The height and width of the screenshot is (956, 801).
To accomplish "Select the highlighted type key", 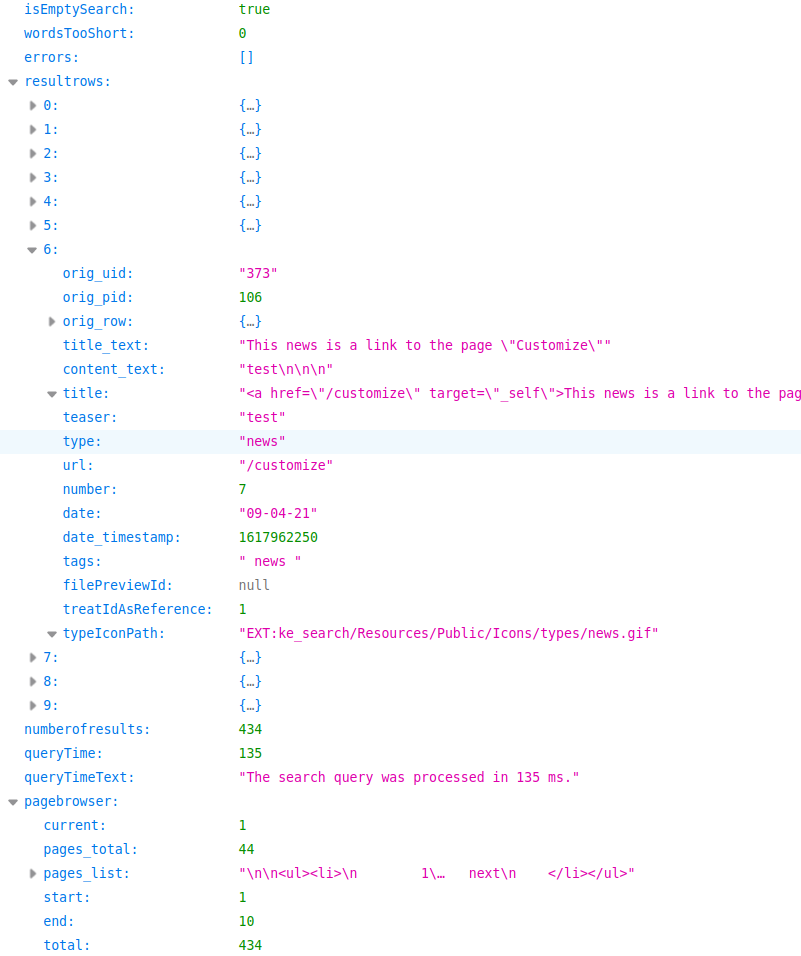I will point(82,441).
